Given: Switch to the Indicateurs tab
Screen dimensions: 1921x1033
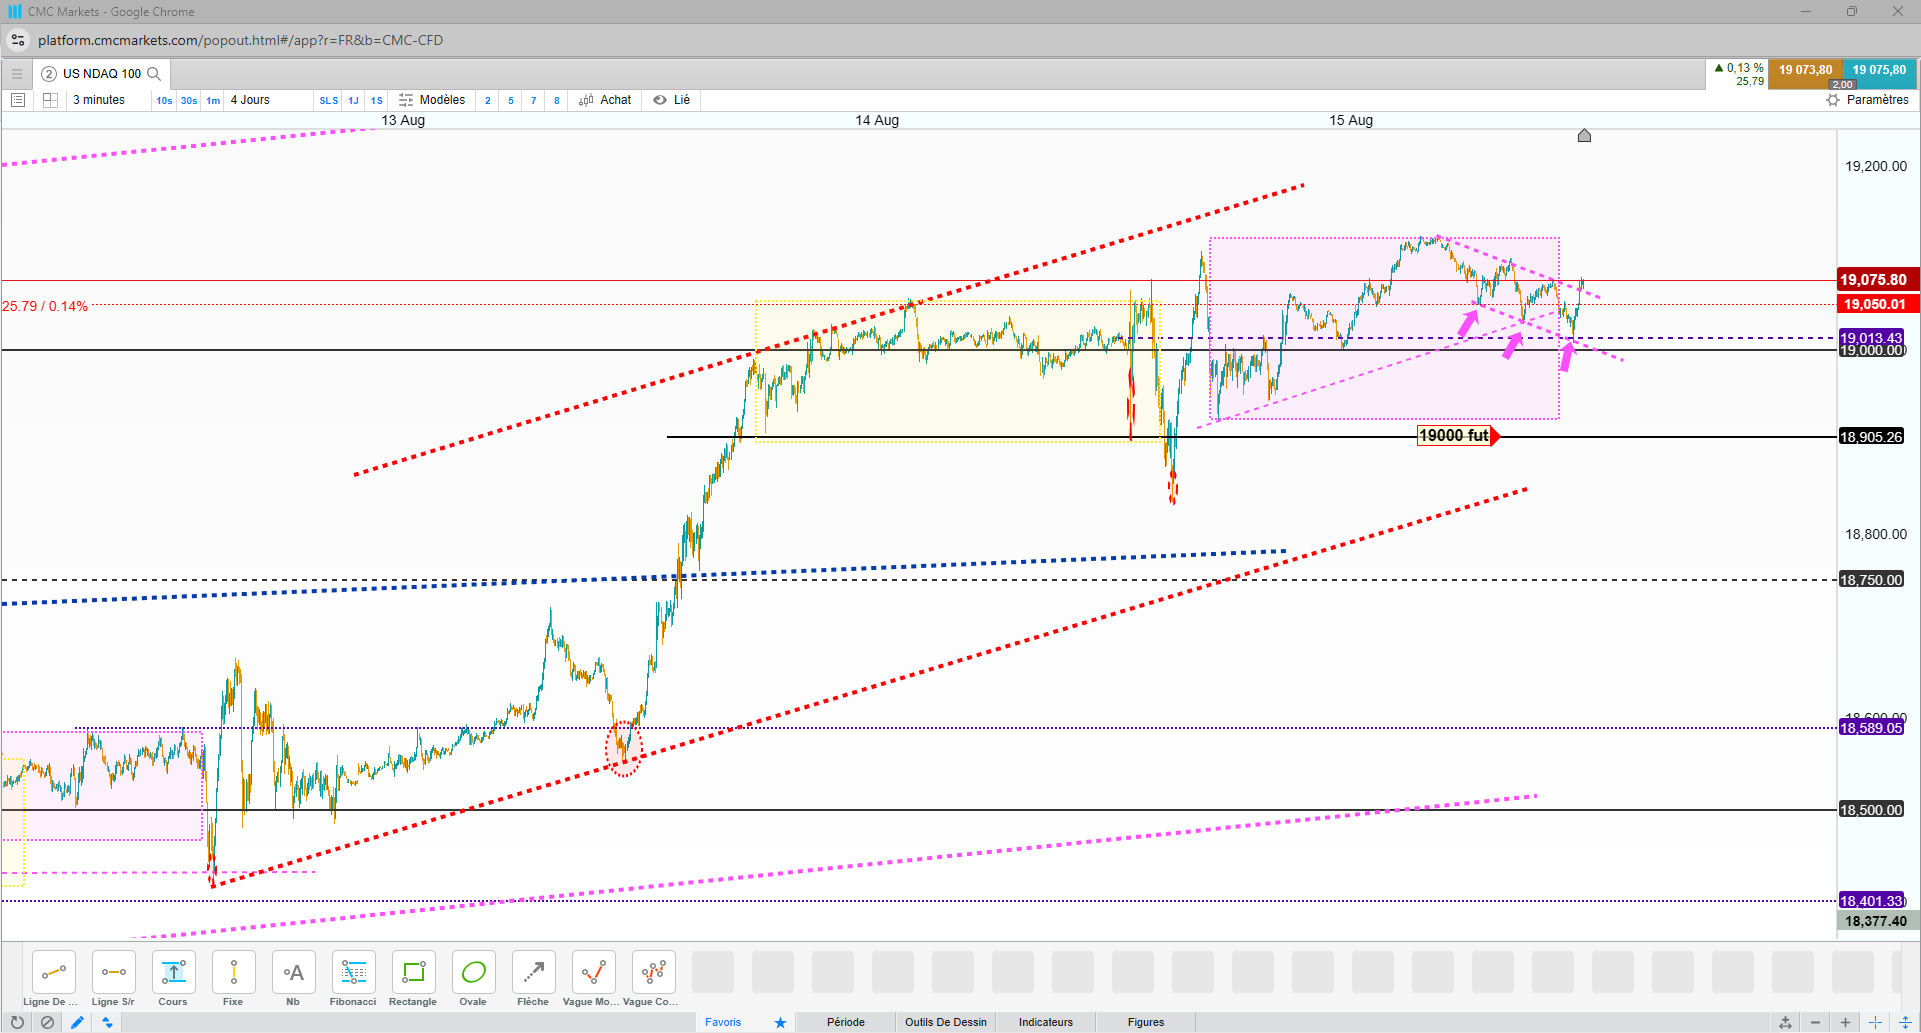Looking at the screenshot, I should click(1046, 1022).
